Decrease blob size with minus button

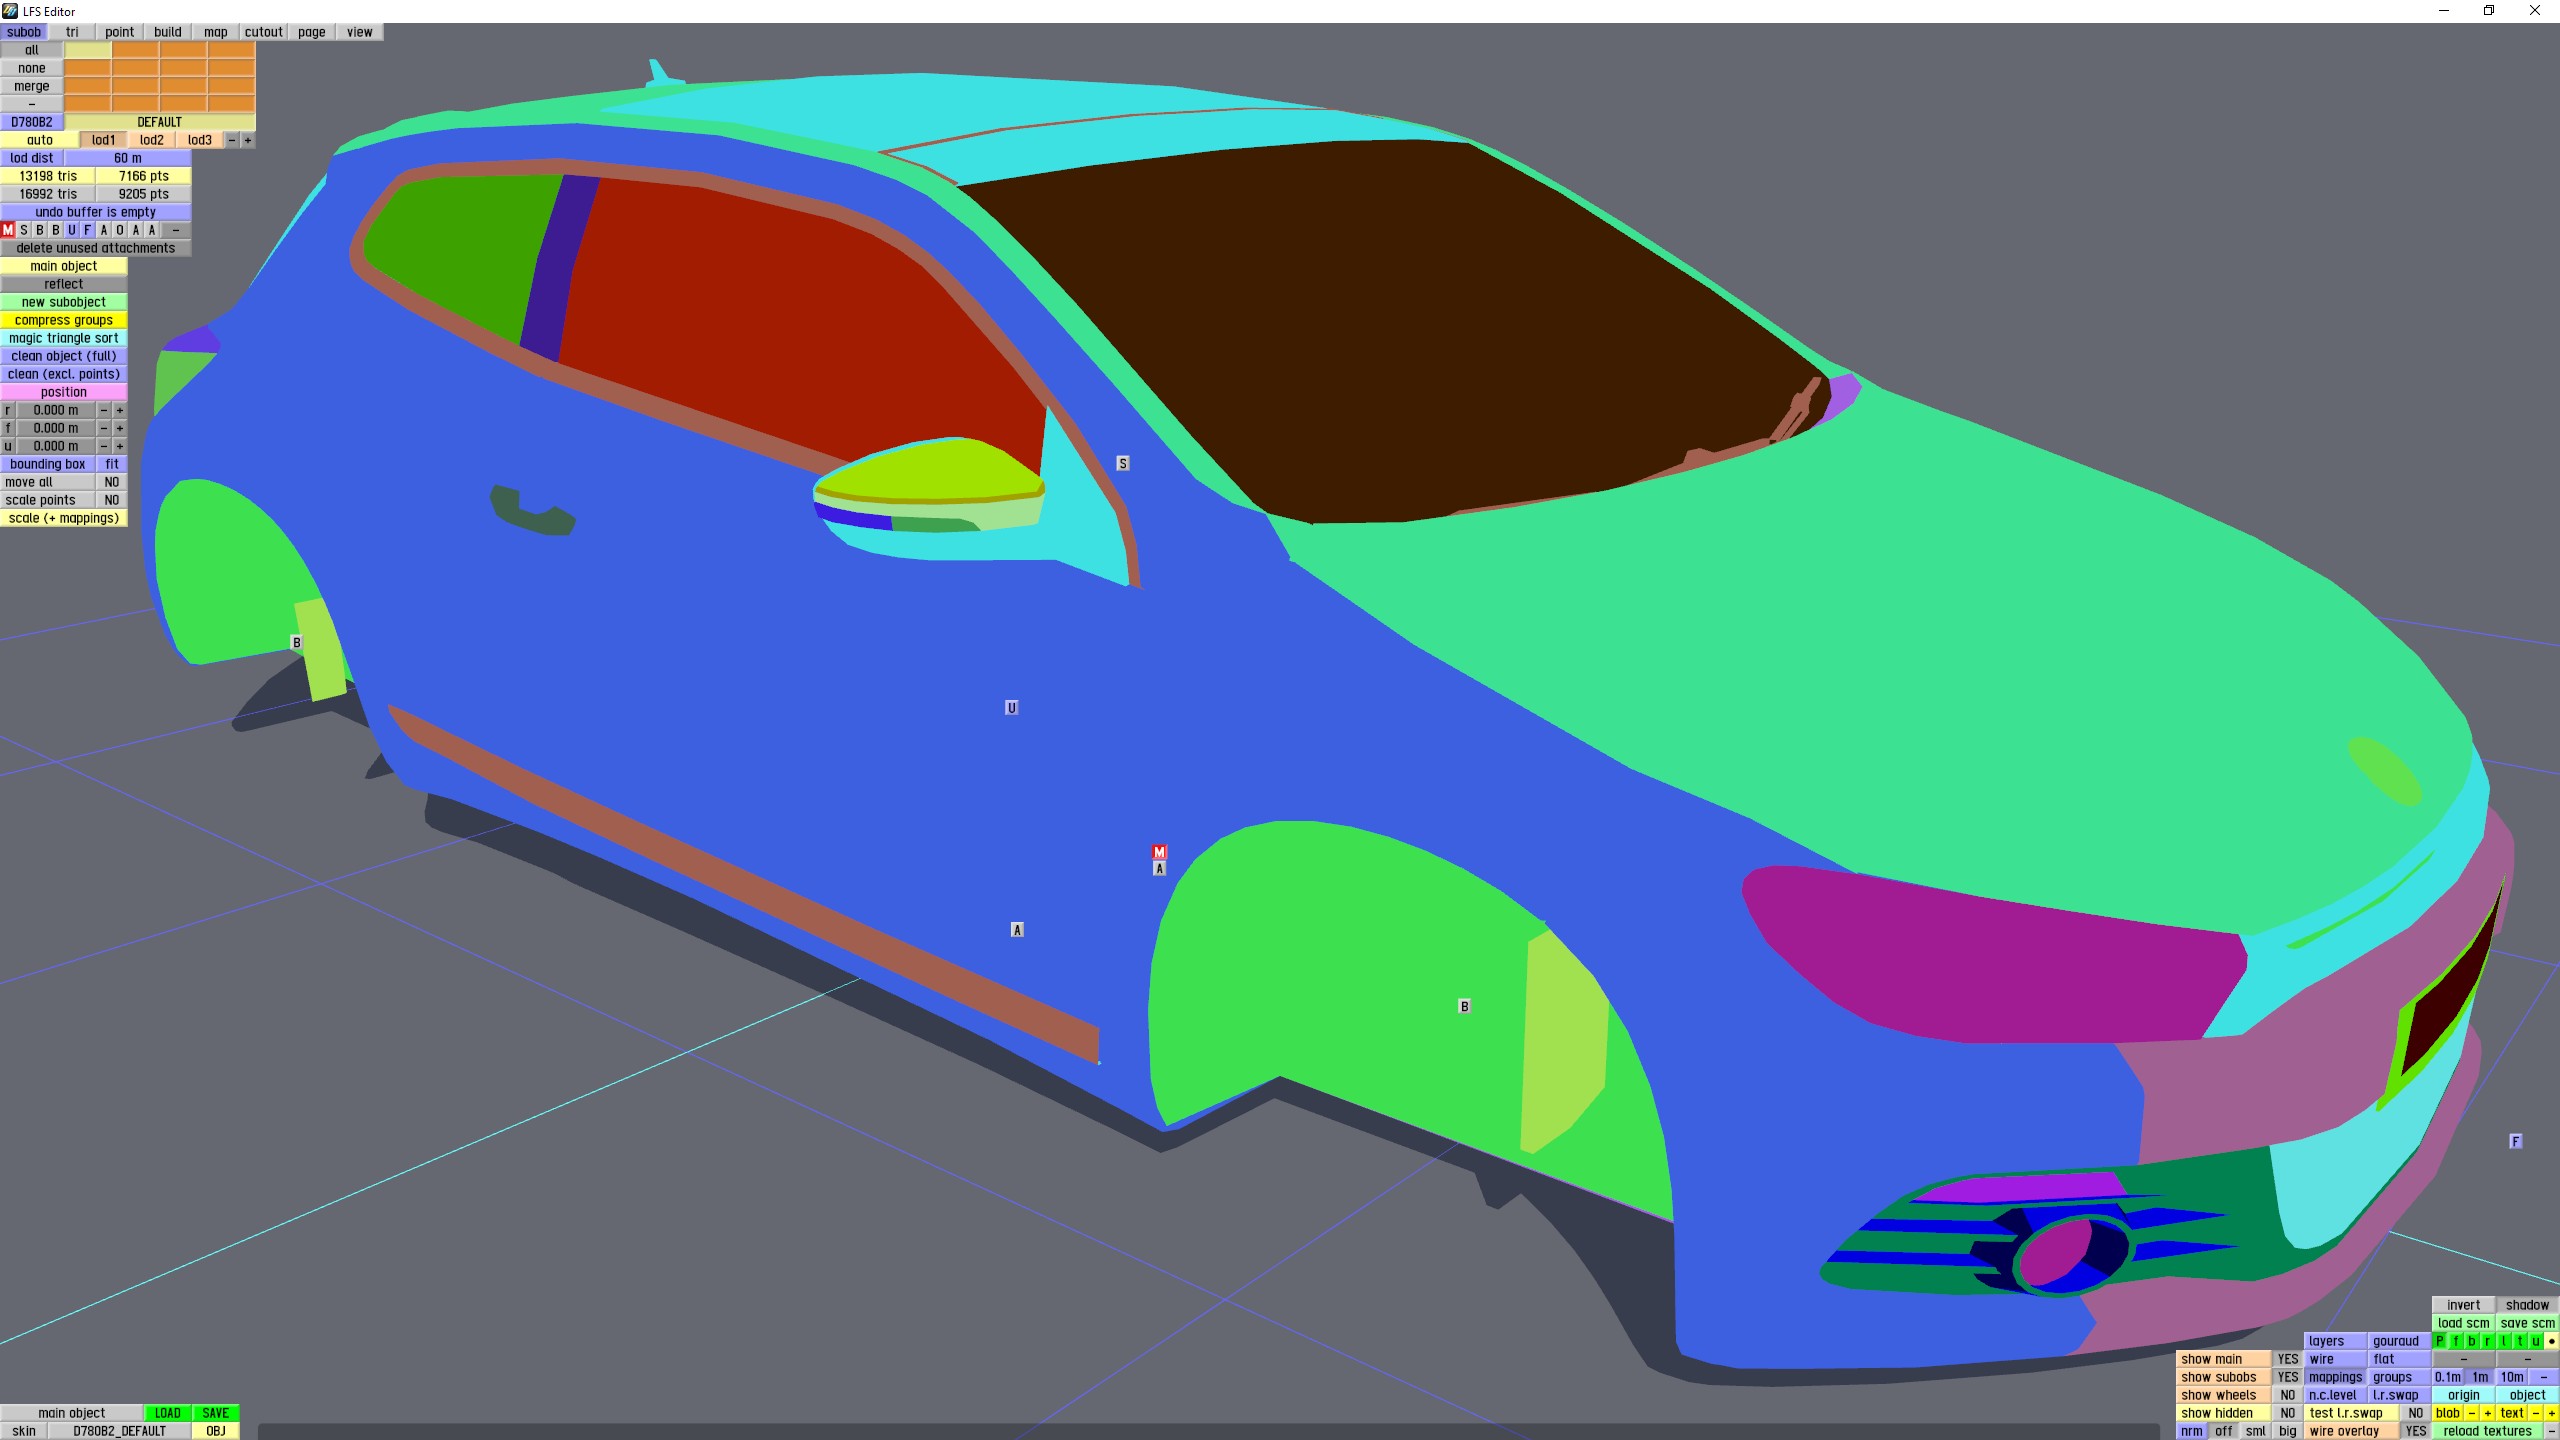[x=2472, y=1413]
